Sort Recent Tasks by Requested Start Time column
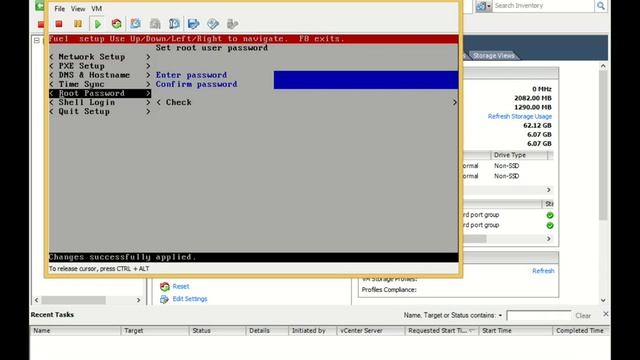 [442, 331]
